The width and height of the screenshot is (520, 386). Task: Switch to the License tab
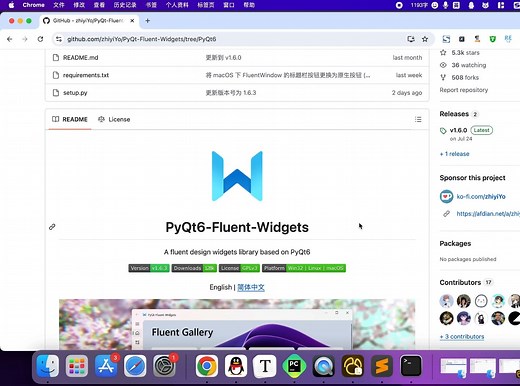[x=114, y=119]
